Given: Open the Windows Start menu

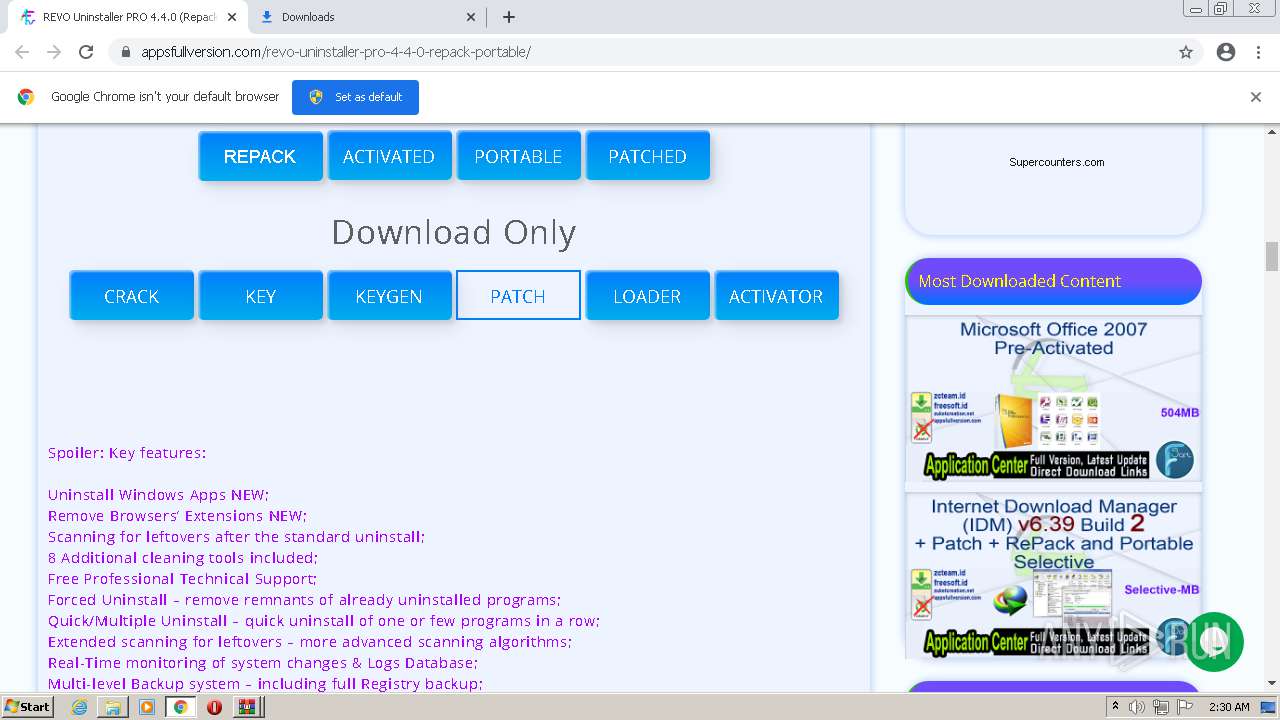Looking at the screenshot, I should (x=28, y=707).
